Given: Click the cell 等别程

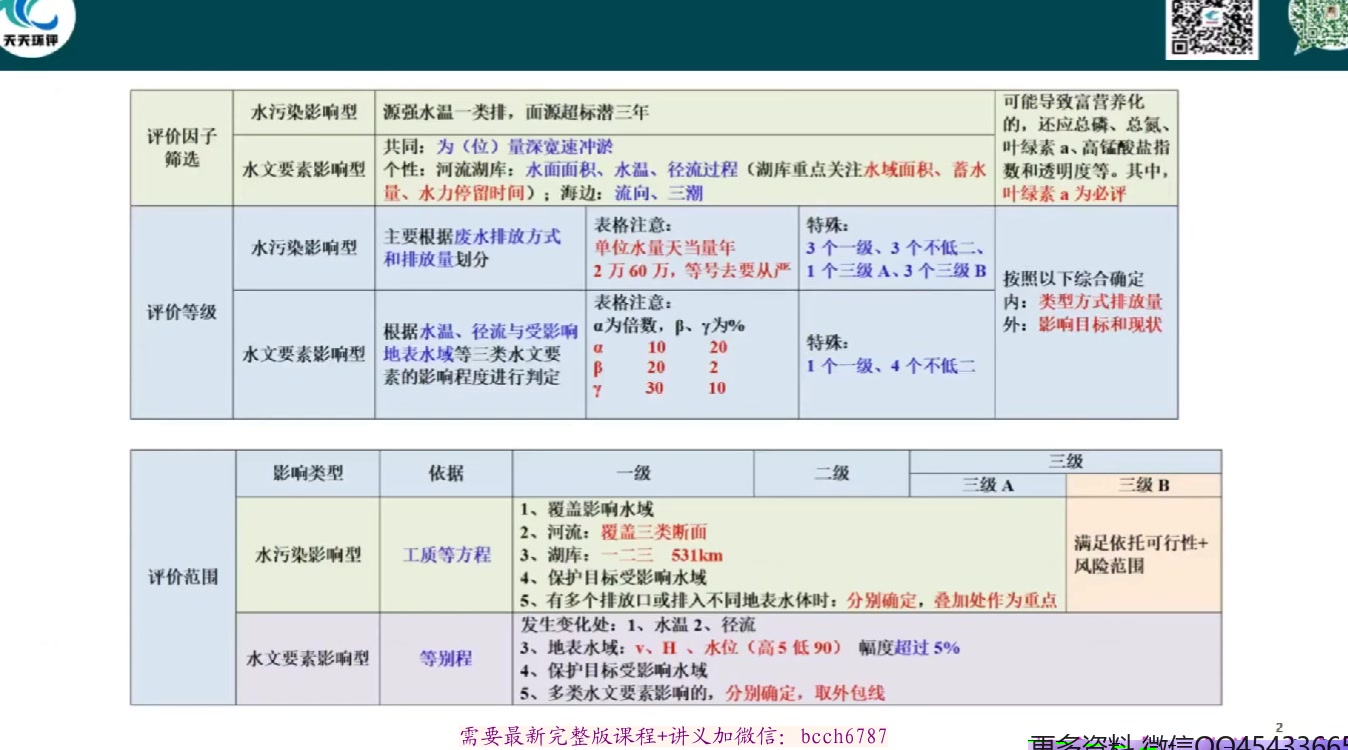Looking at the screenshot, I should pos(446,658).
